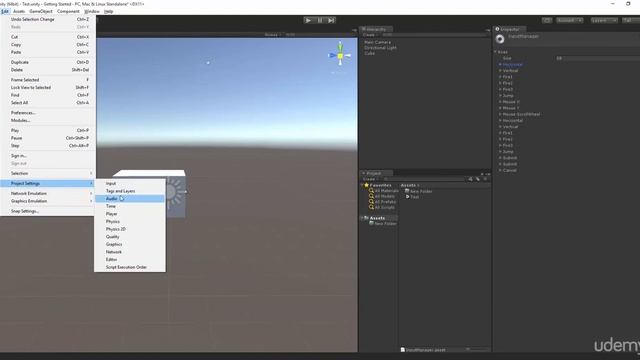
Task: Choose Tags and Layers in the submenu
Action: point(130,191)
